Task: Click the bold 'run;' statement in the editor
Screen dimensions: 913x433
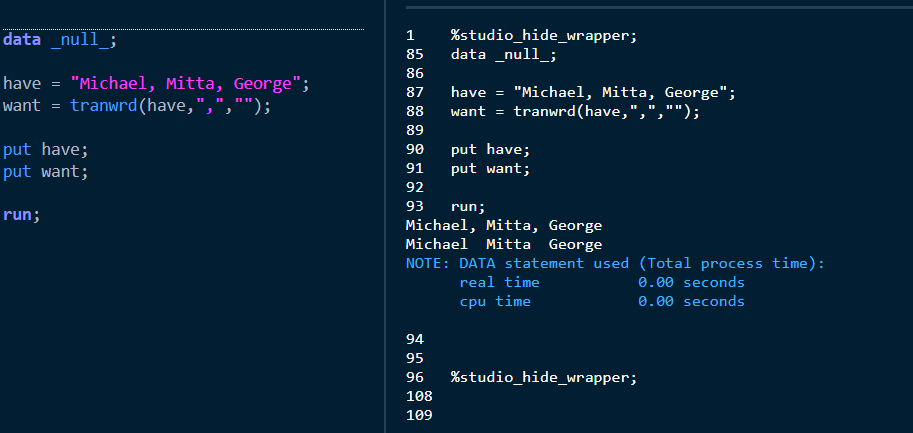Action: pos(21,214)
